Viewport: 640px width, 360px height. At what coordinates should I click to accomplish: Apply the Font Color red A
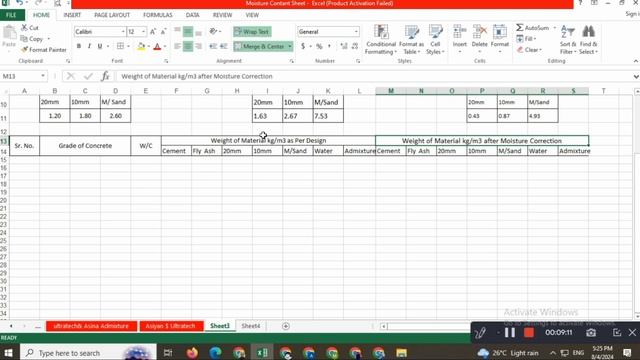pos(157,46)
